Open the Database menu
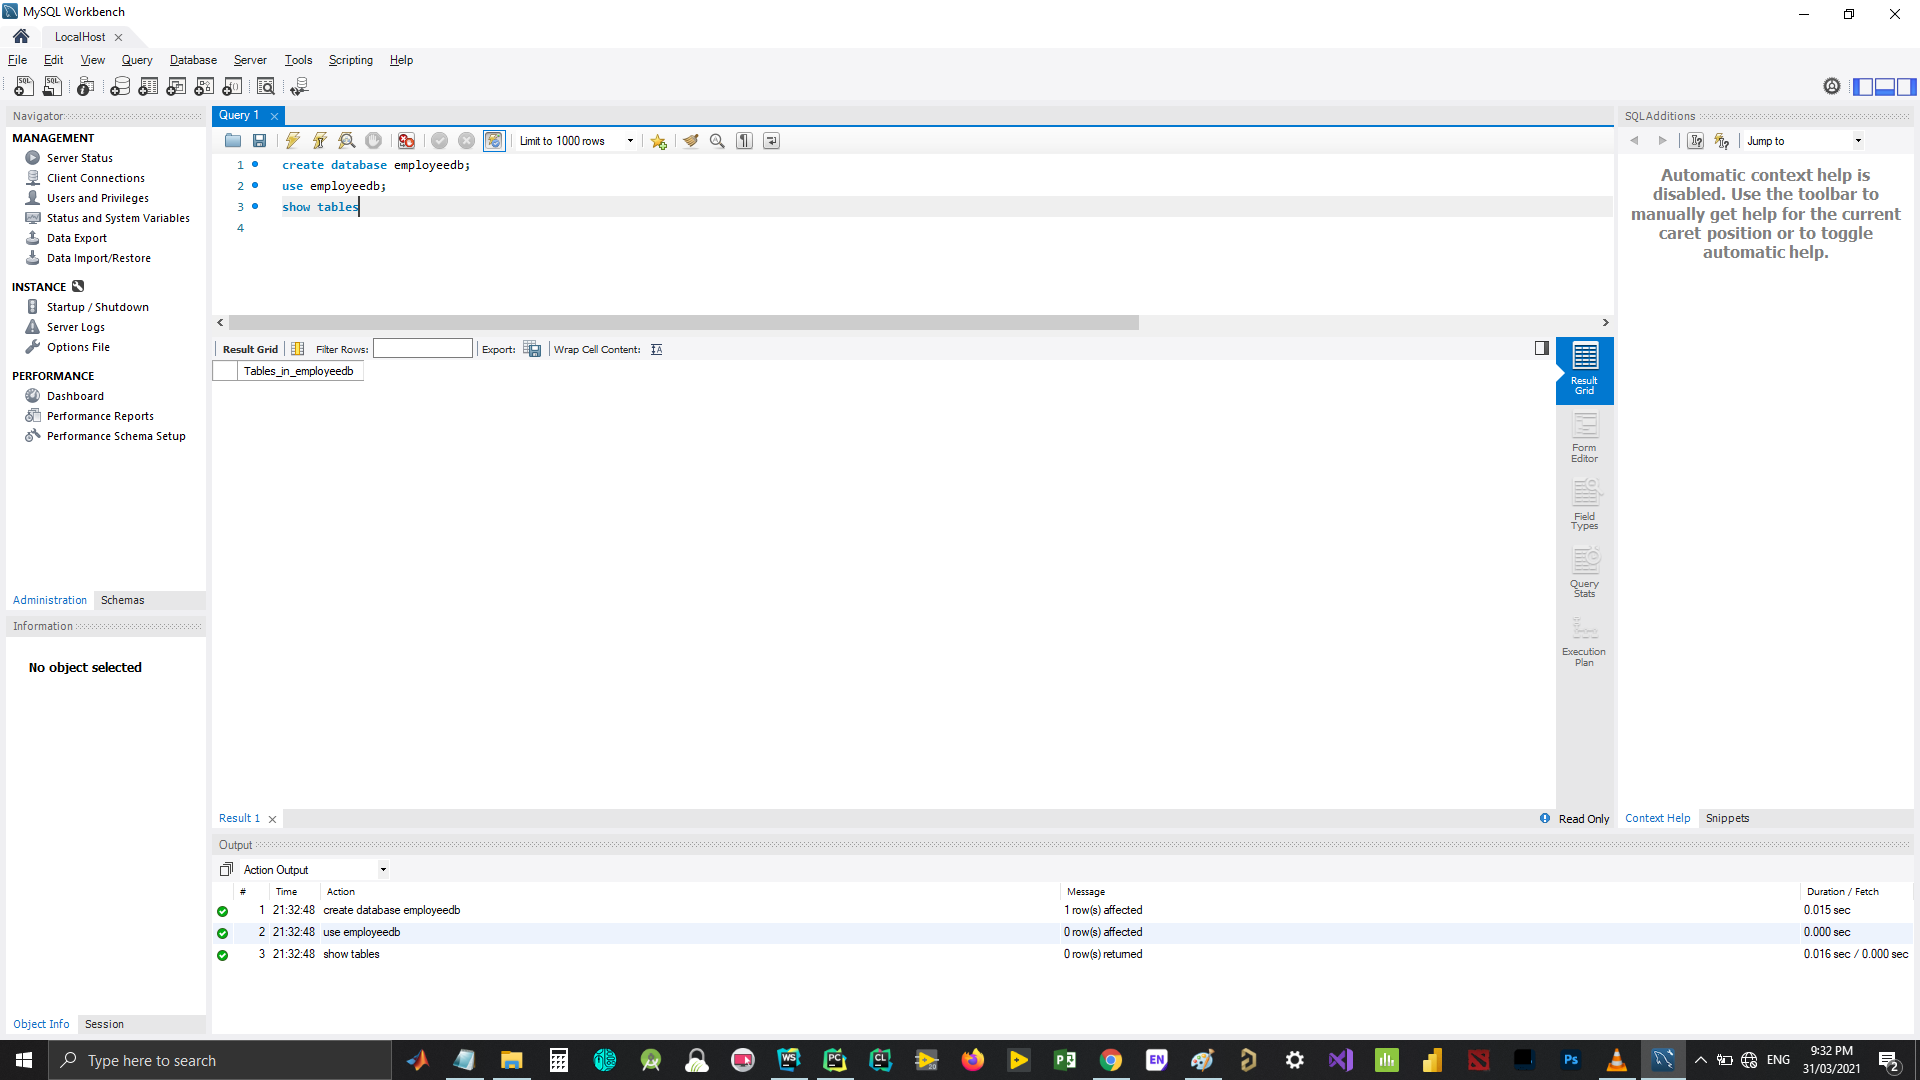This screenshot has height=1080, width=1920. 193,60
